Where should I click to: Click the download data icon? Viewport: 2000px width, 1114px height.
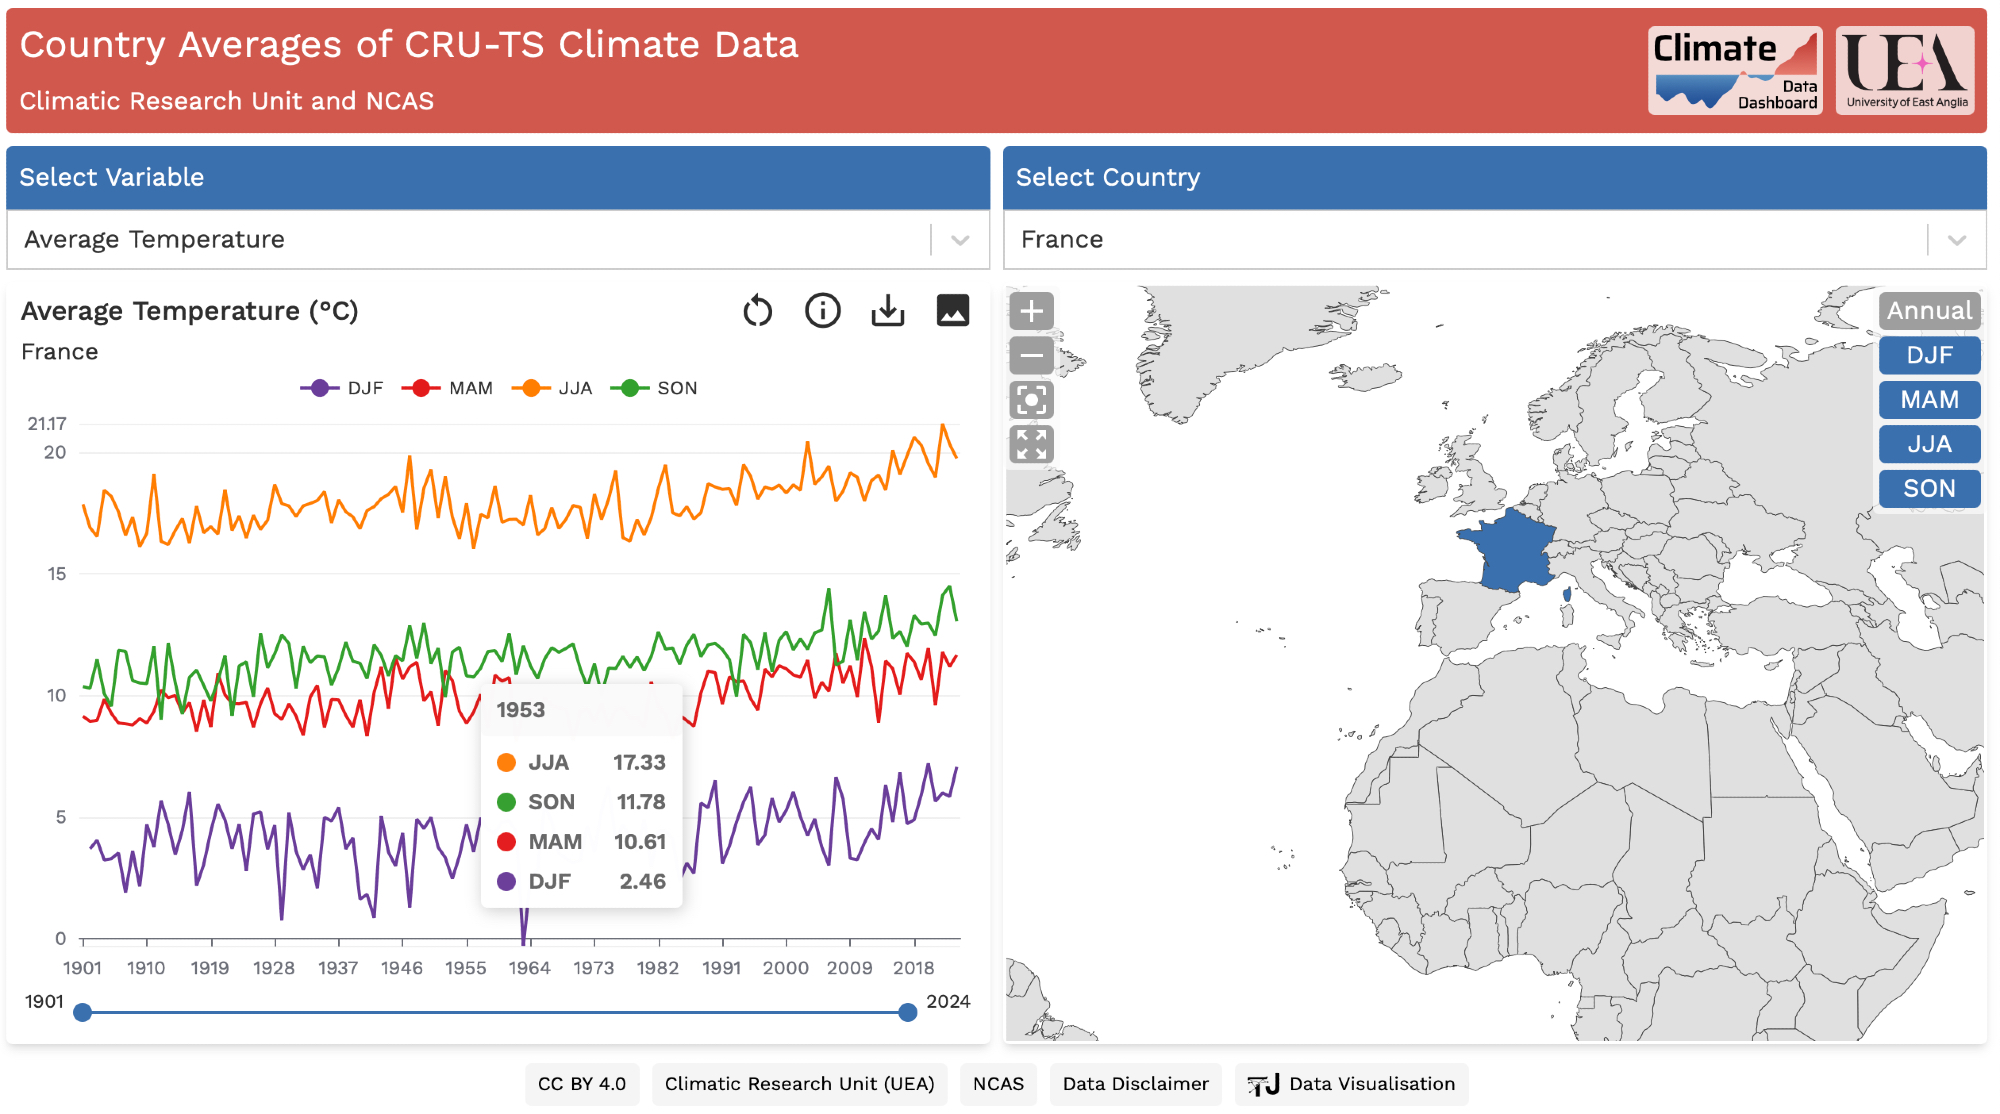tap(887, 311)
